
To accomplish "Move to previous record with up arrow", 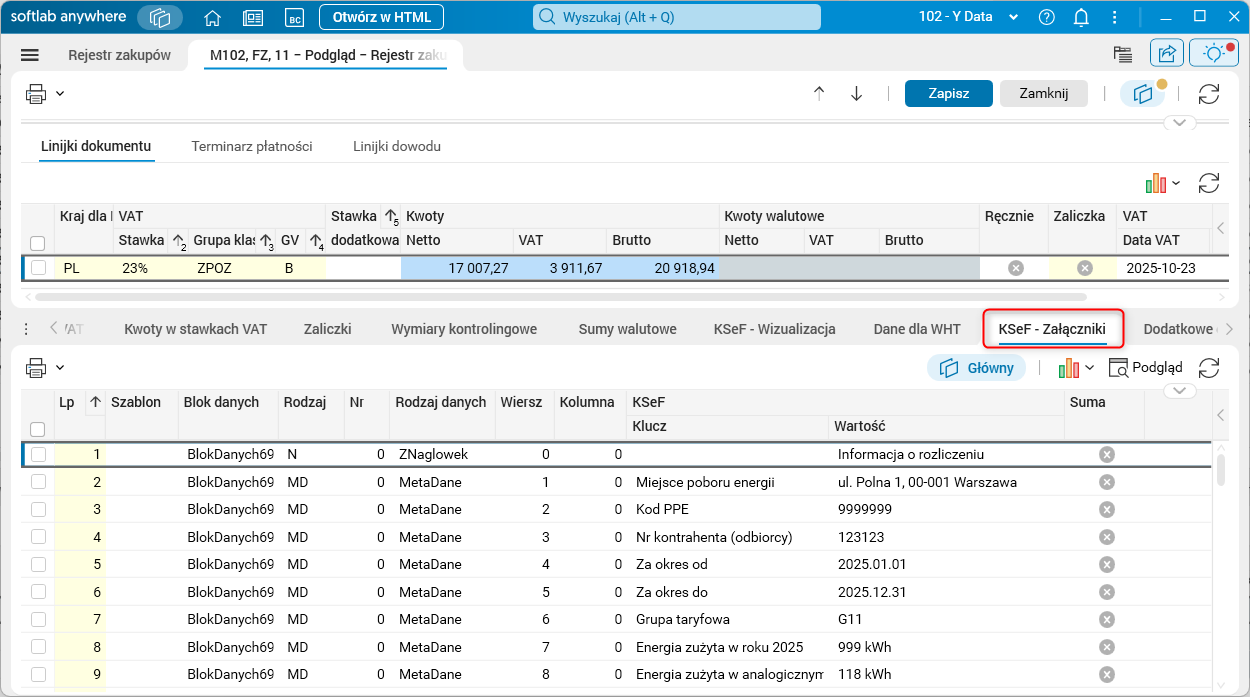I will tap(819, 93).
